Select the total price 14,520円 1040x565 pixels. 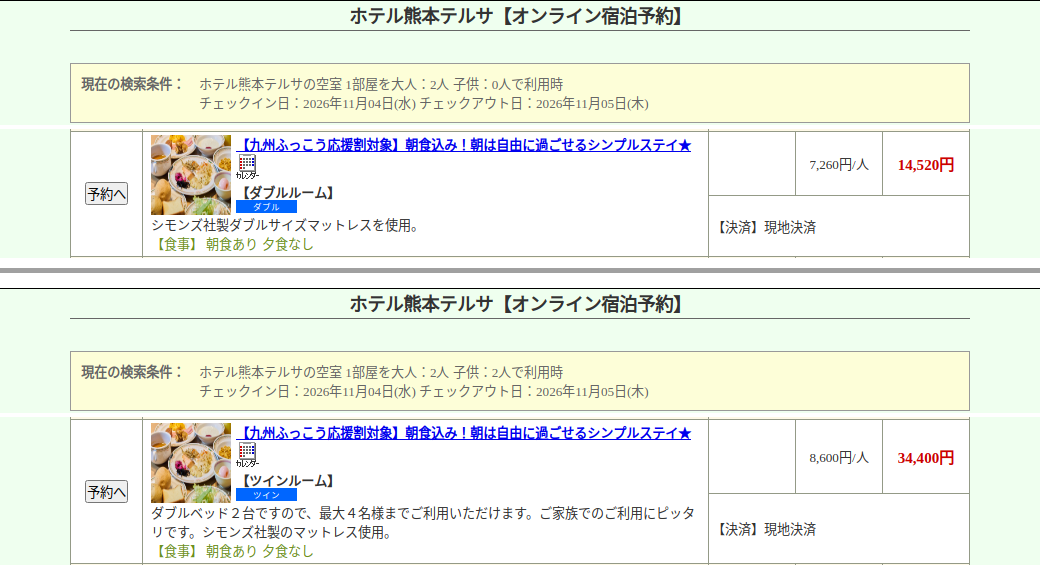(926, 164)
